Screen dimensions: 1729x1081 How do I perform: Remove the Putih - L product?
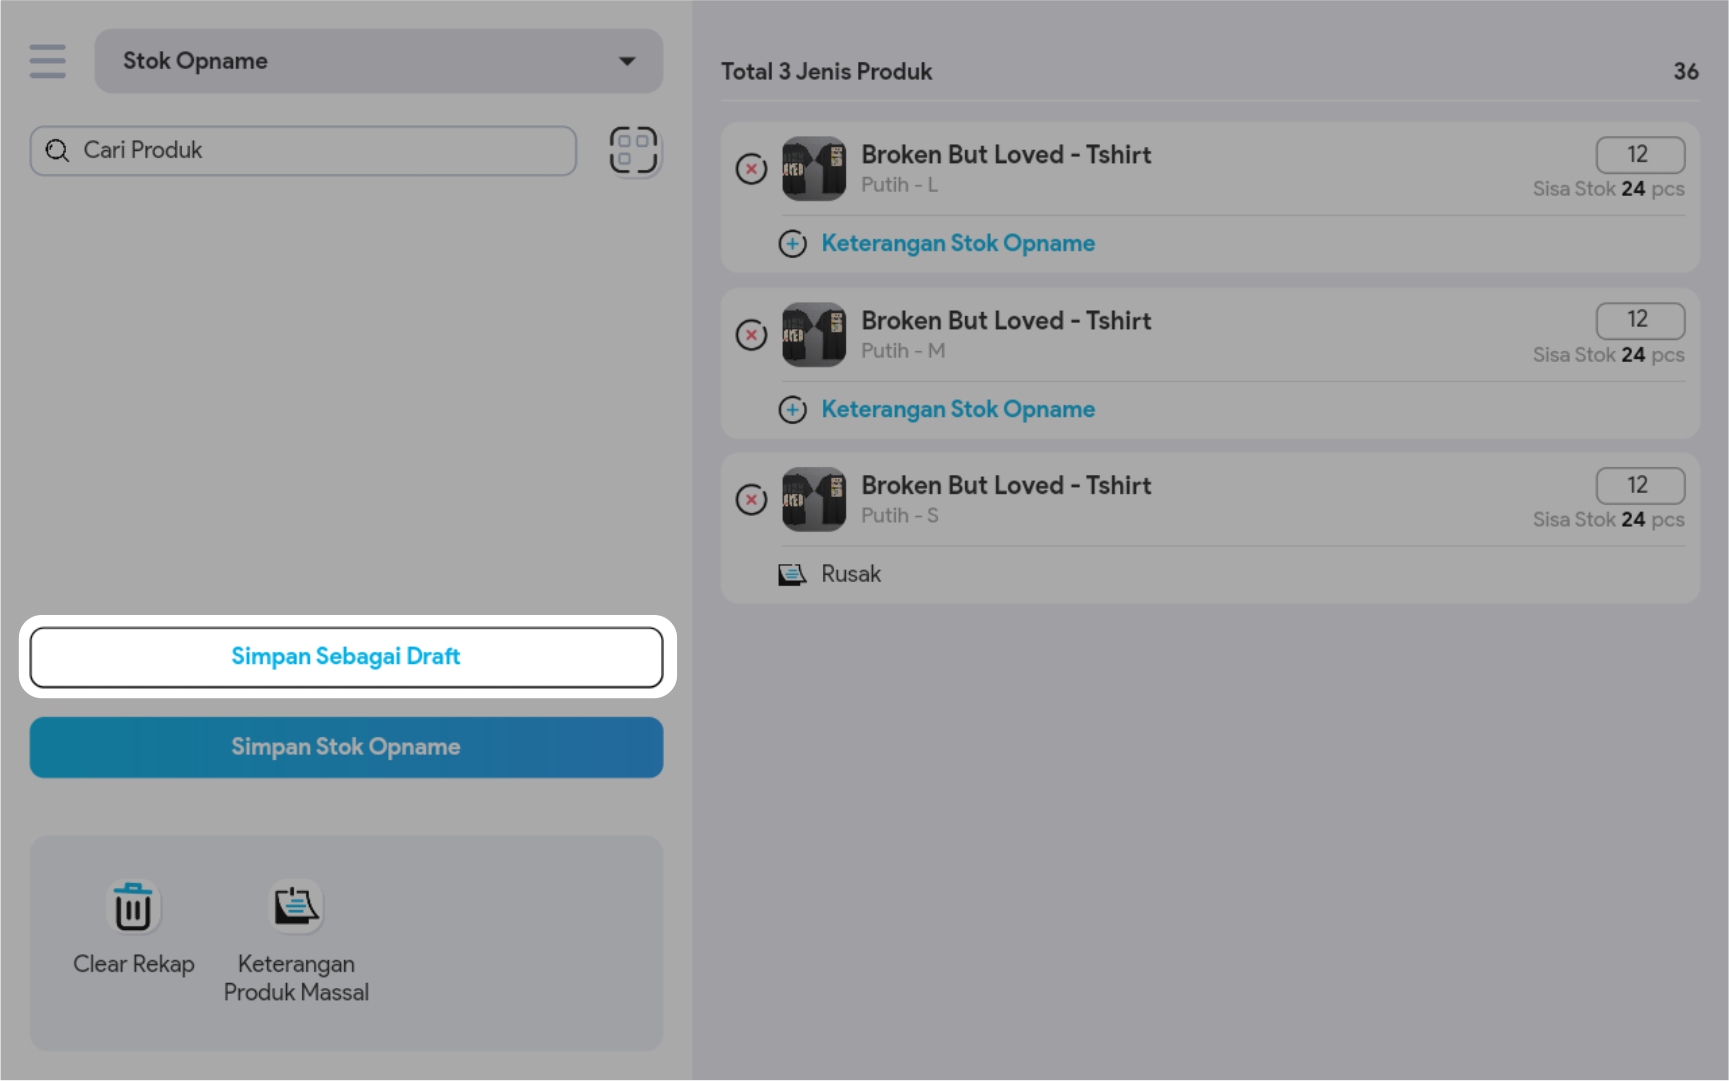click(x=751, y=169)
